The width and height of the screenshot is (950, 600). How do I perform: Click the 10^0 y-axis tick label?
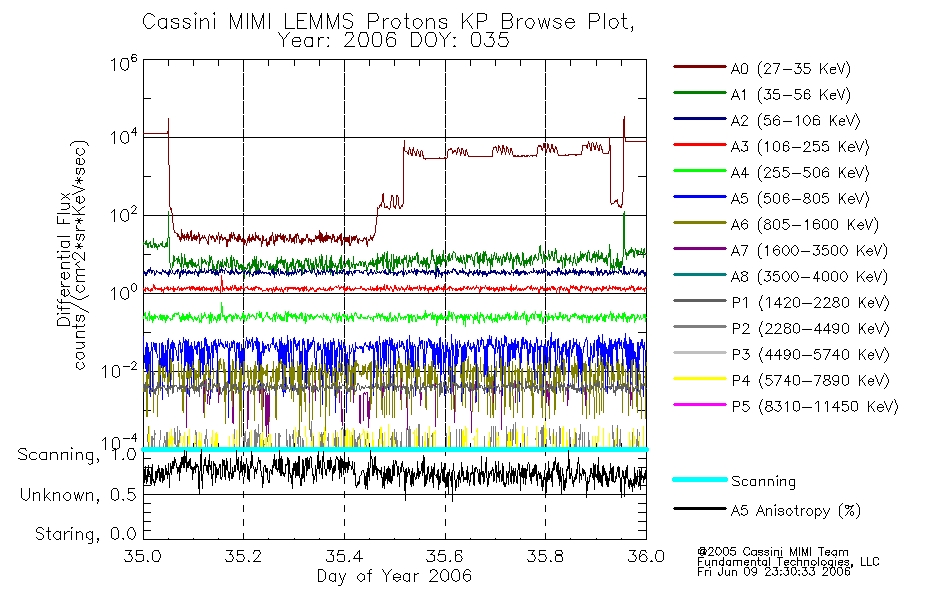(x=124, y=293)
